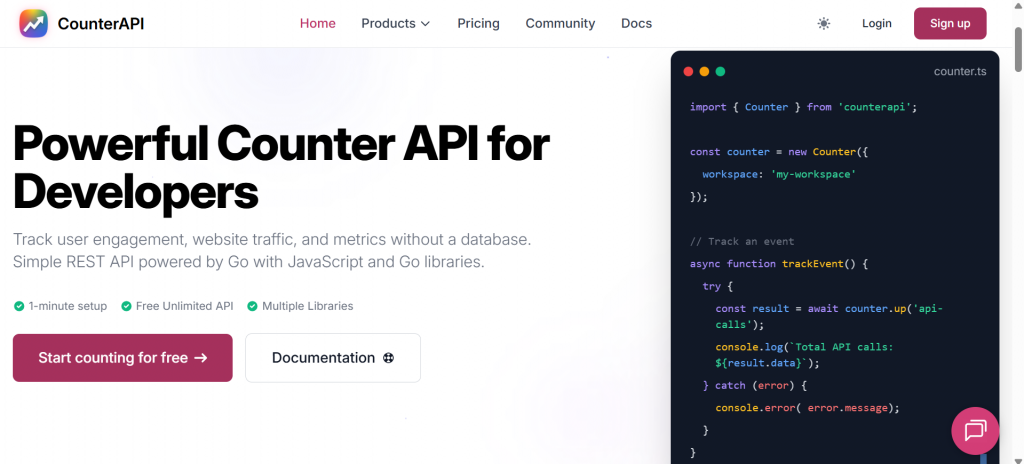Click the "Multiple Libraries" text
Screen dimensions: 1024x464
(x=308, y=306)
